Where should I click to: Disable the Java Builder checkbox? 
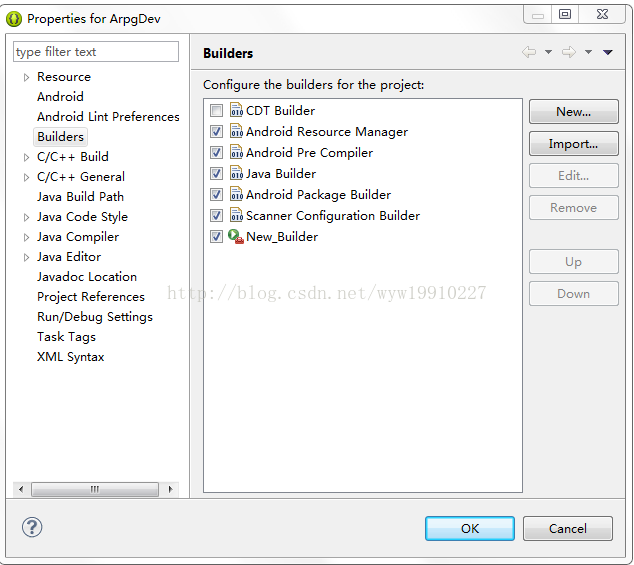[x=216, y=174]
